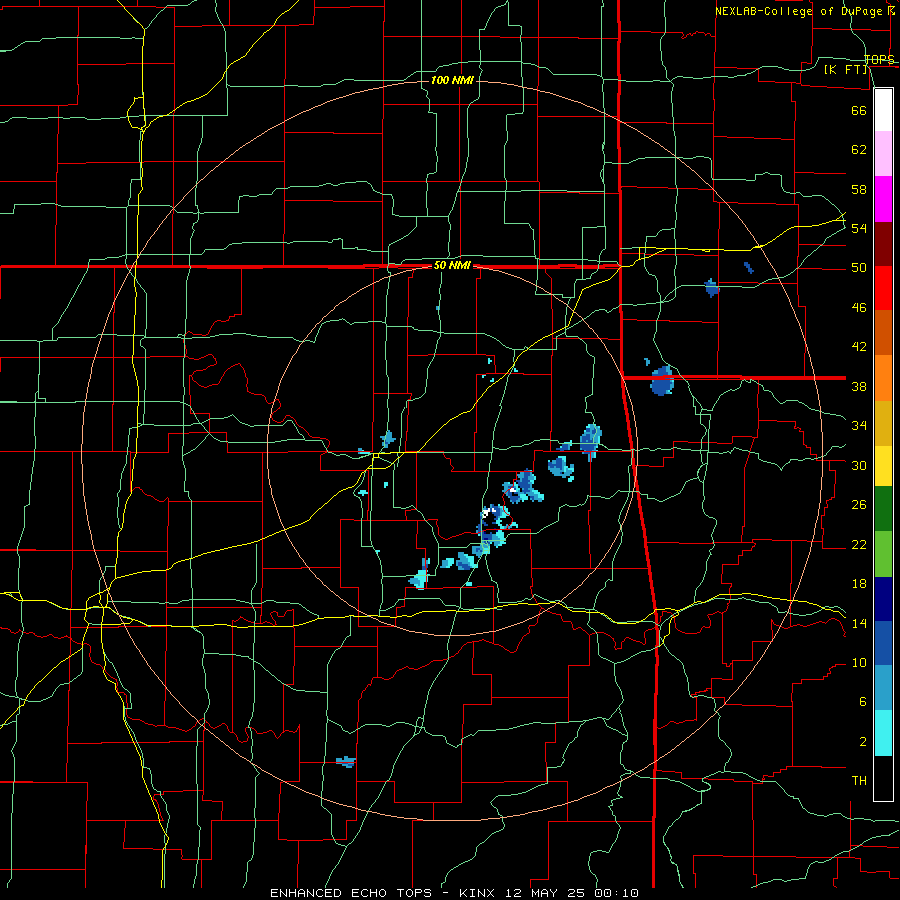The width and height of the screenshot is (900, 900).
Task: Click the legend value '38'
Action: [x=859, y=386]
